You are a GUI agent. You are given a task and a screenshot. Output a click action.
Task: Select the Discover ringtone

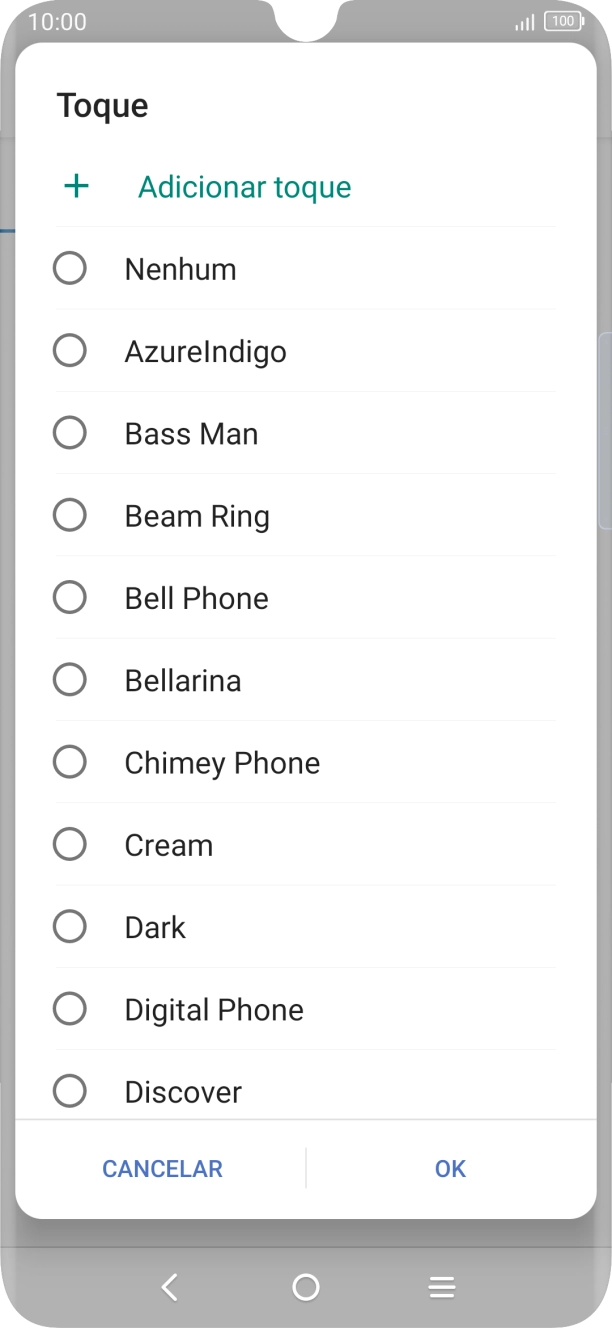70,1091
